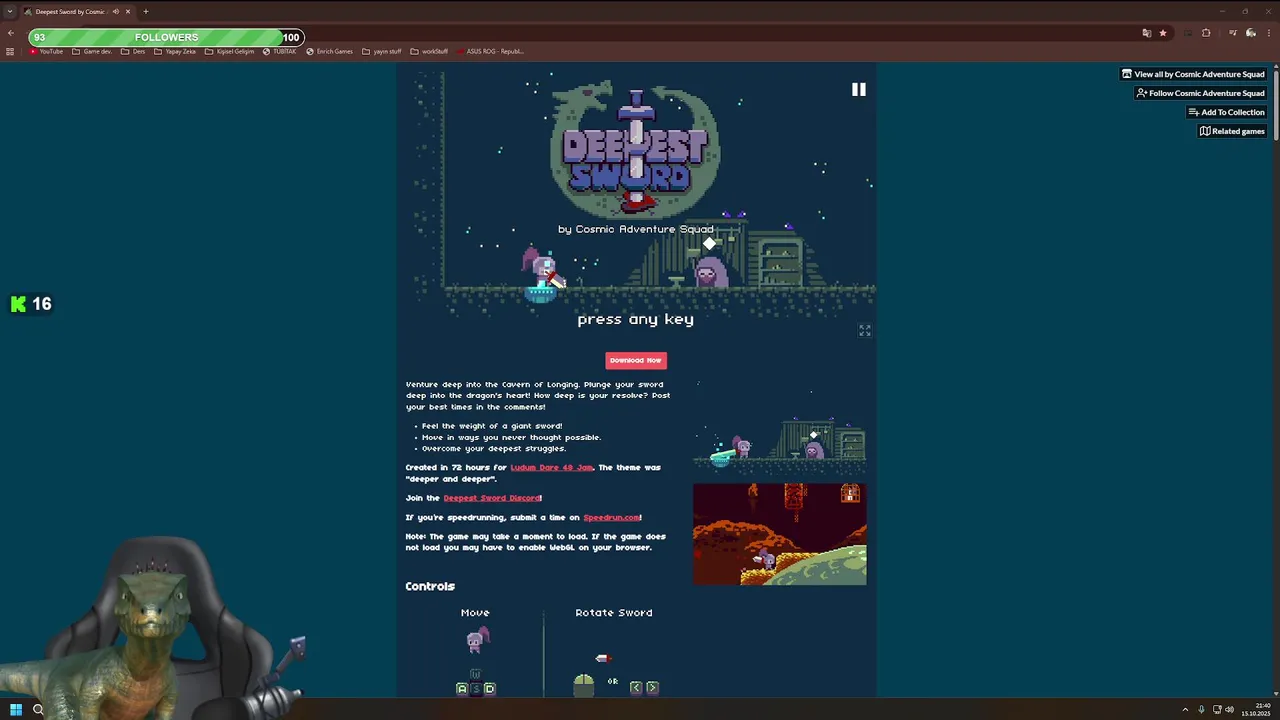Click the followers progress bar overlay
The width and height of the screenshot is (1280, 720).
point(167,37)
